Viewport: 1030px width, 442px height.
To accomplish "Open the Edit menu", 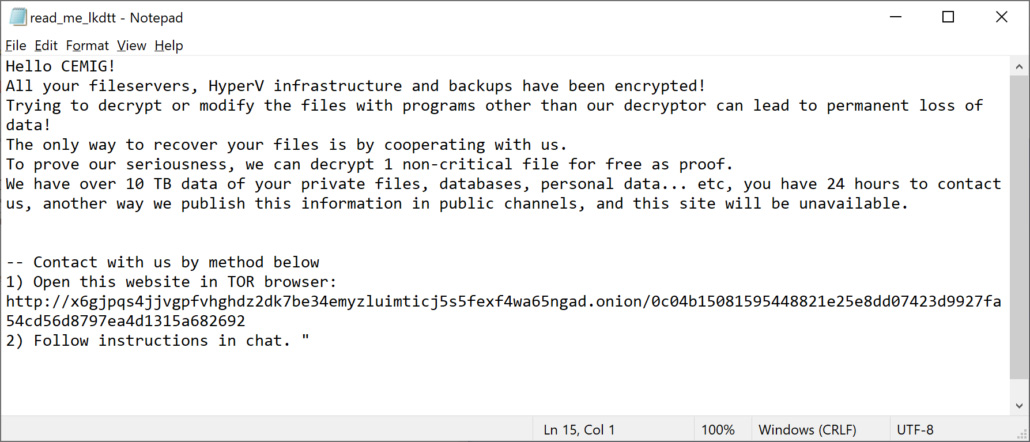I will tap(46, 45).
